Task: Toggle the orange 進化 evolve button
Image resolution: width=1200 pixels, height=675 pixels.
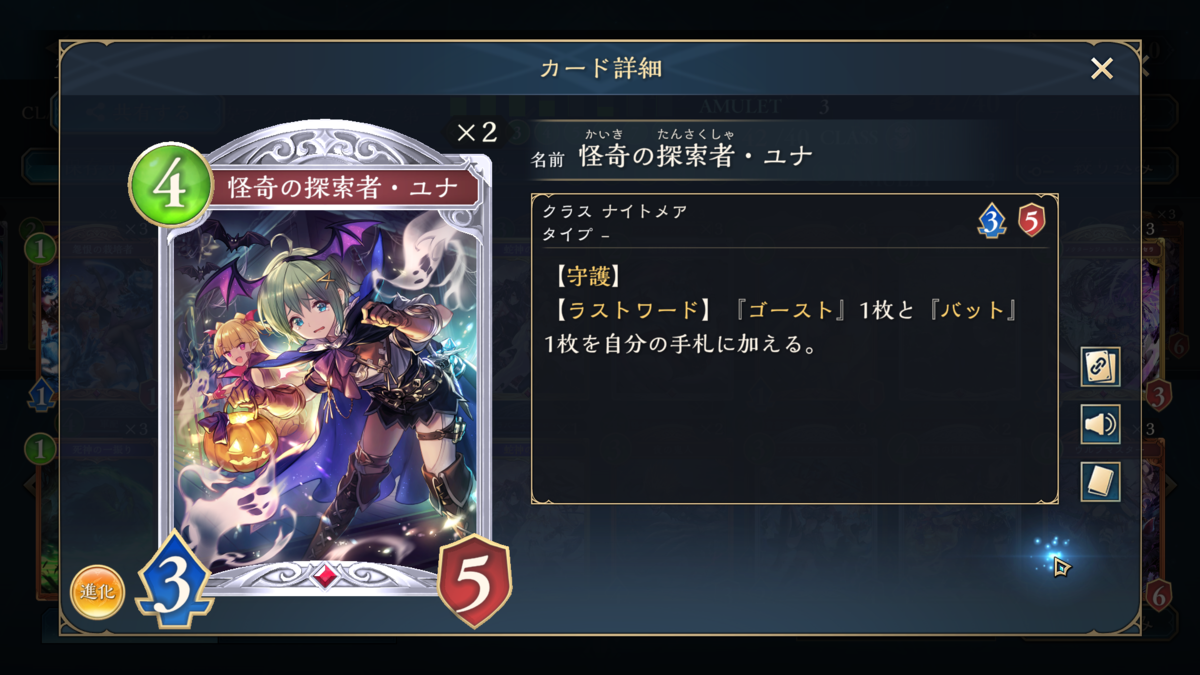Action: point(97,592)
